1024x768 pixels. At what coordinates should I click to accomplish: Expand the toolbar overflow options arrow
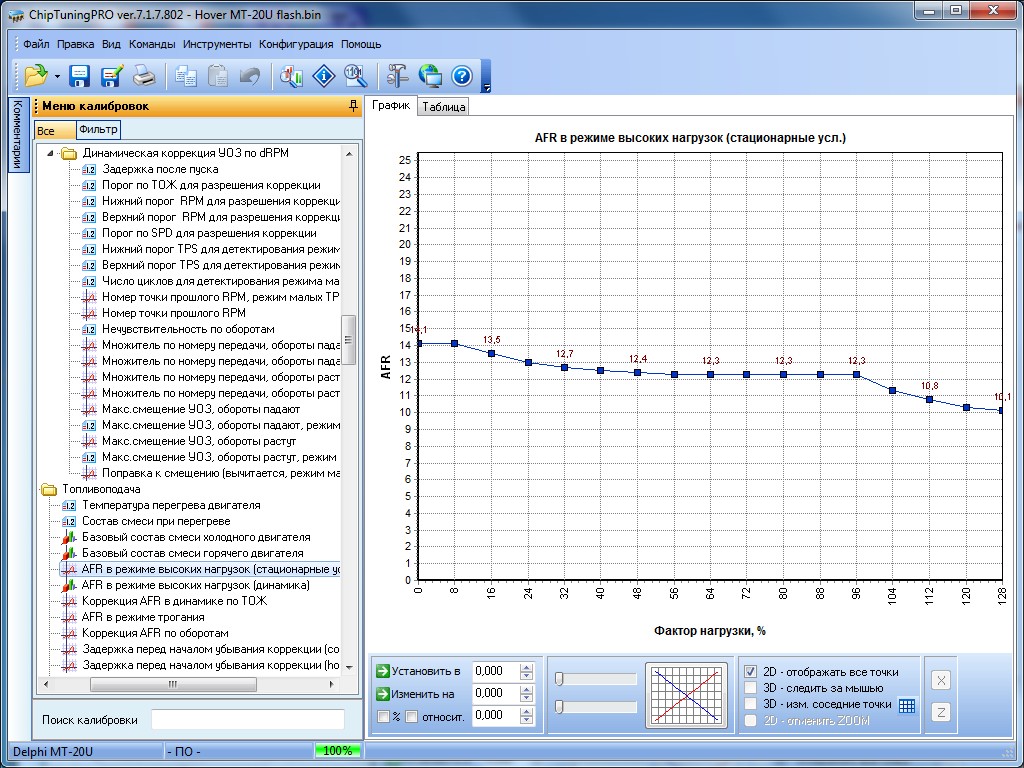pos(486,88)
